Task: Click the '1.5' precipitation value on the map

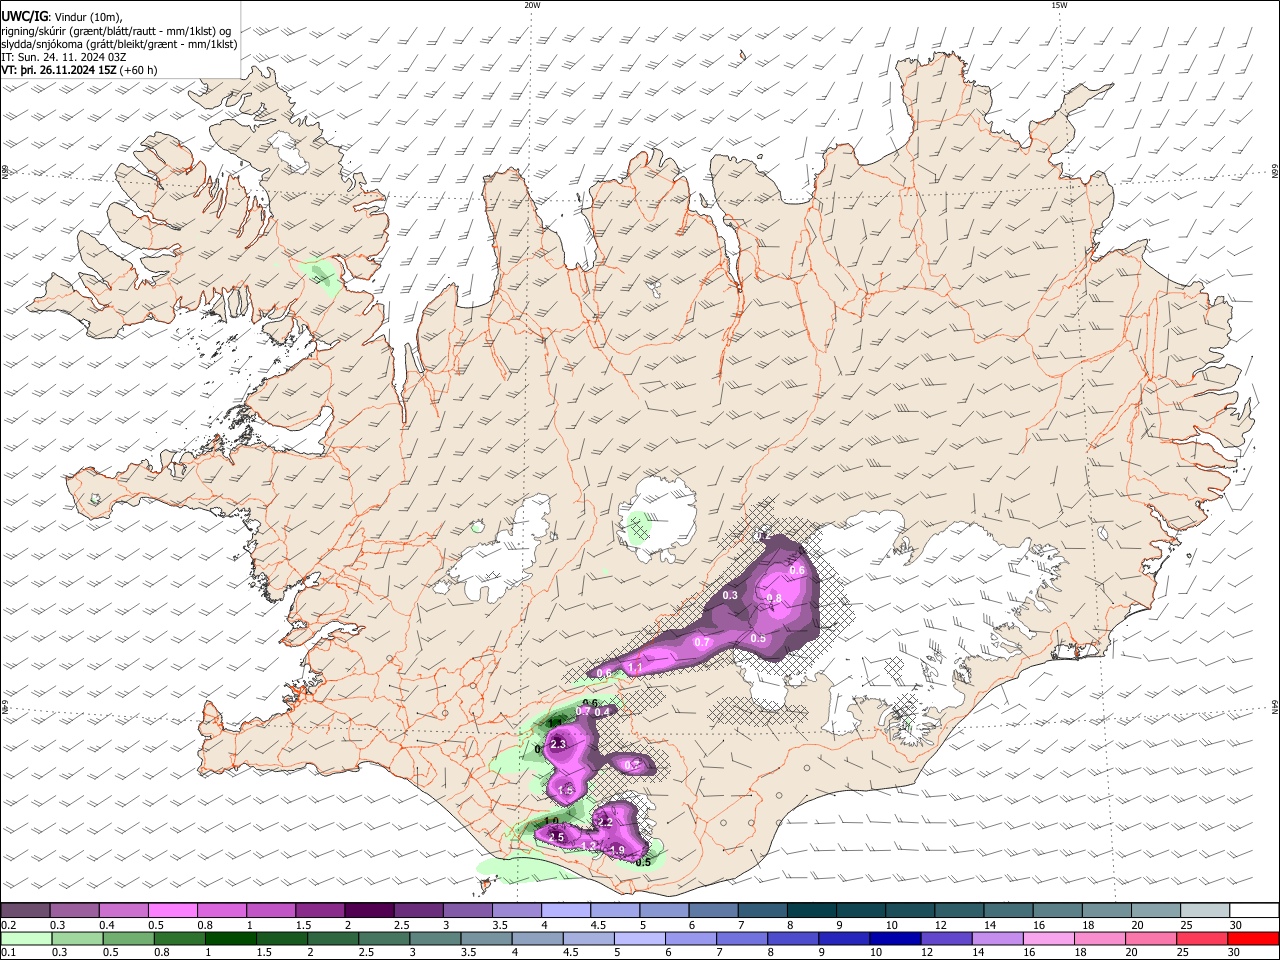Action: tap(566, 790)
